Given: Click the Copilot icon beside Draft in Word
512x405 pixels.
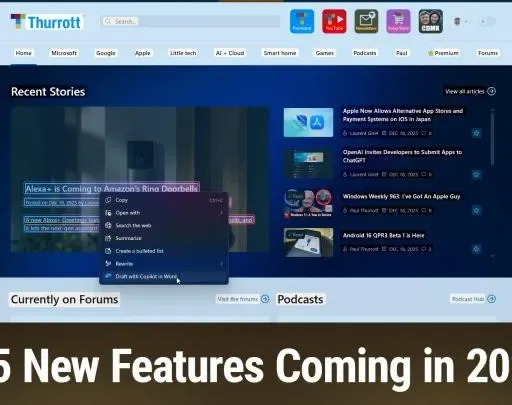Looking at the screenshot, I should pos(108,276).
